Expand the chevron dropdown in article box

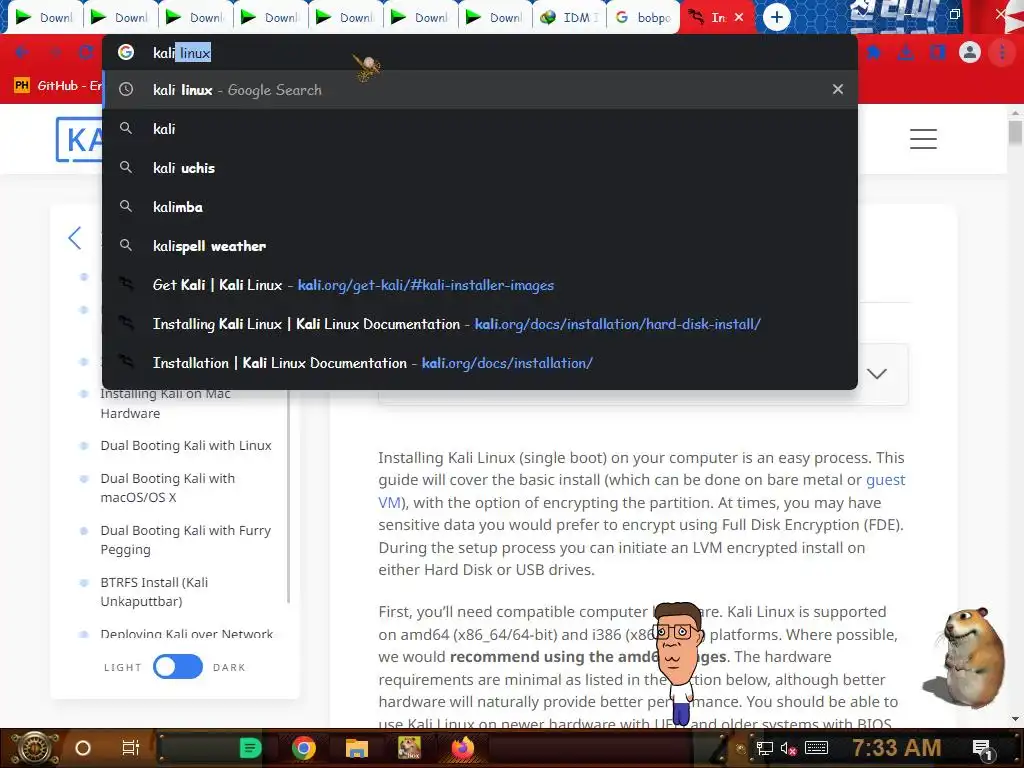[x=876, y=374]
